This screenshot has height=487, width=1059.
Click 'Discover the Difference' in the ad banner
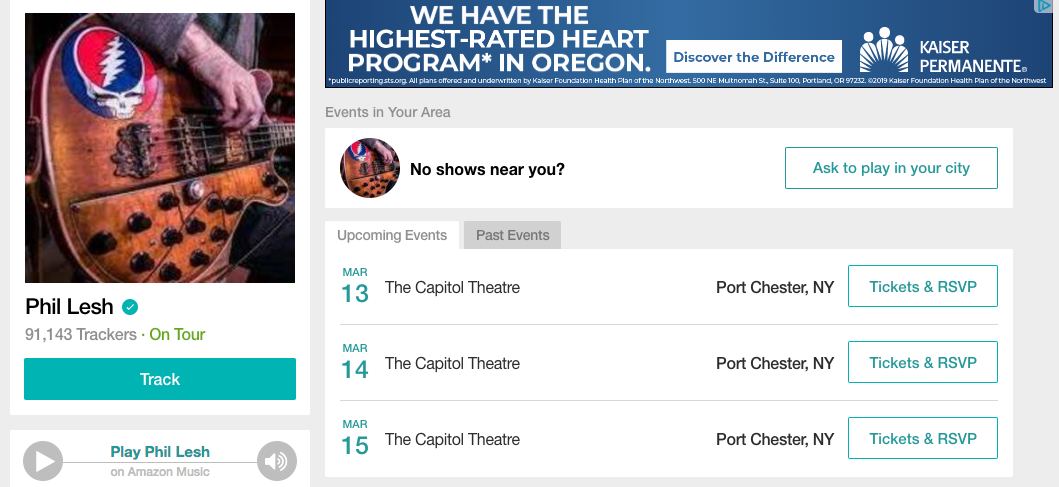pos(754,57)
